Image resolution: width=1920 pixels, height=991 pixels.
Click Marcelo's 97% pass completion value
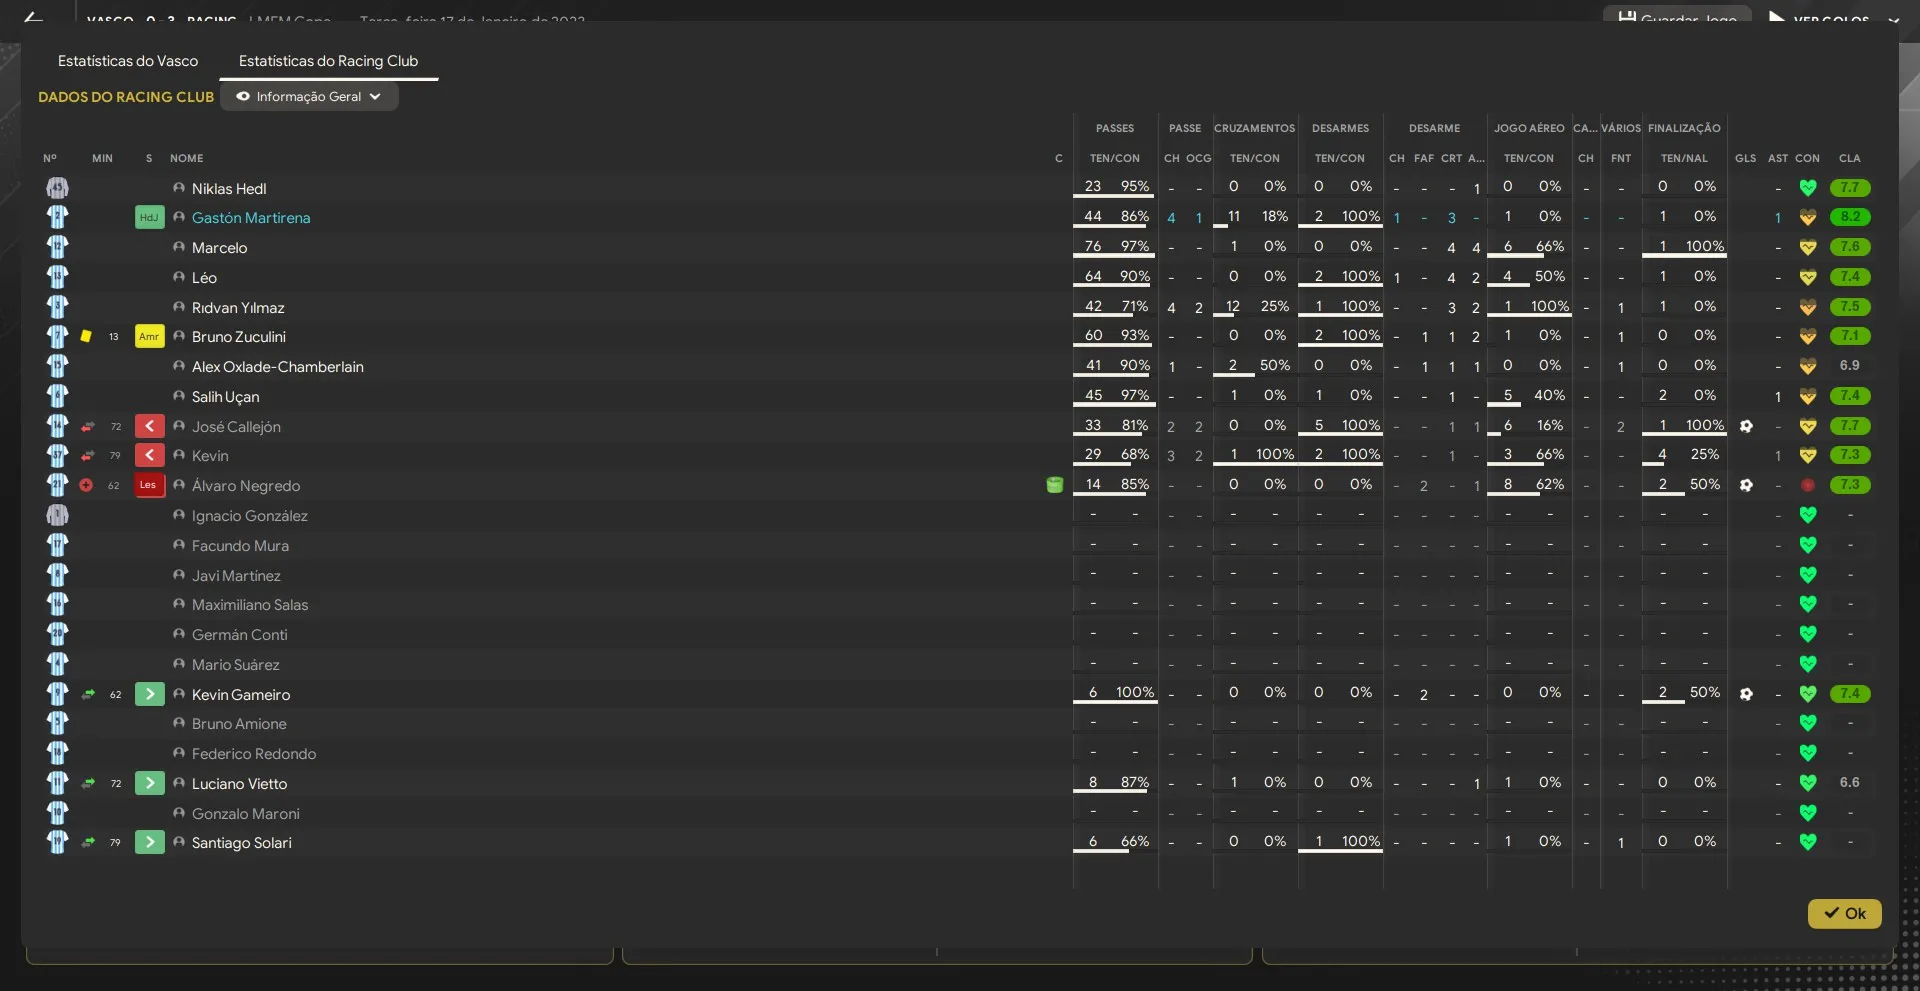1135,246
